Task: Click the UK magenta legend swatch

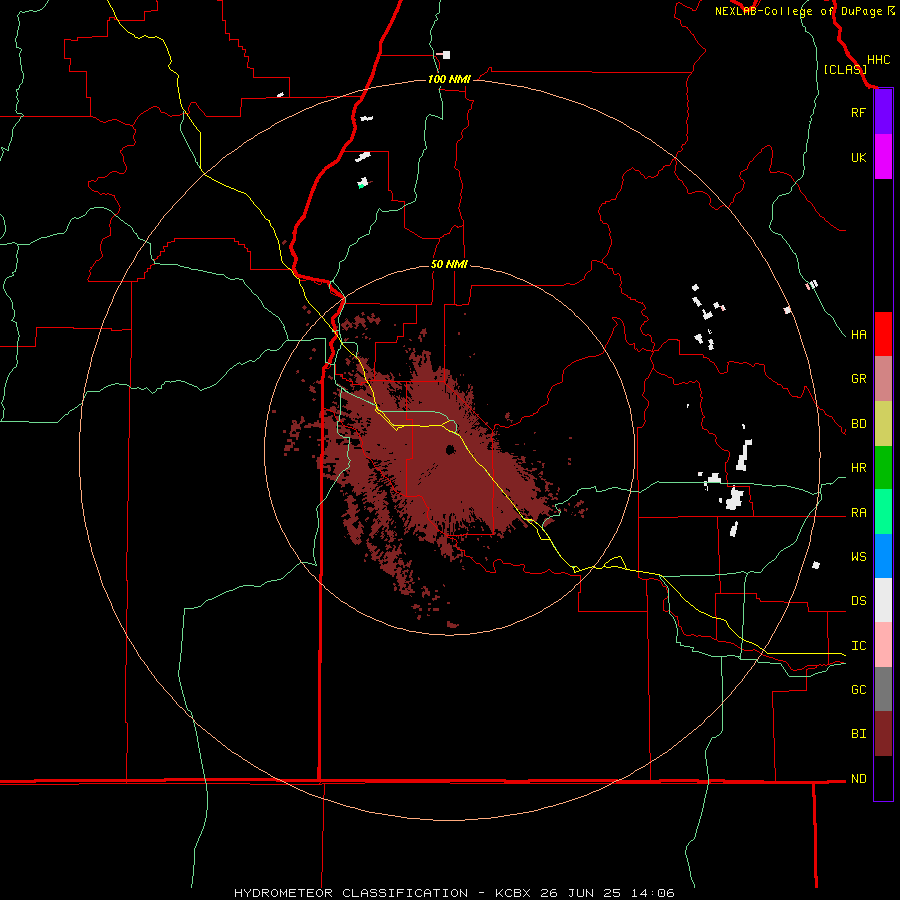Action: 883,157
